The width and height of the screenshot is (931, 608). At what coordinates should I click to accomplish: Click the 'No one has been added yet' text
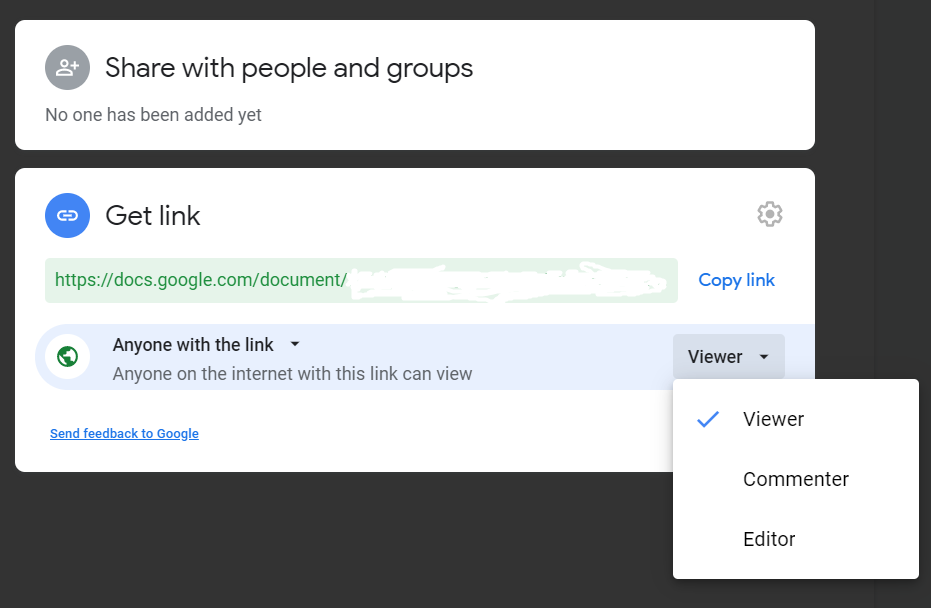click(x=153, y=115)
